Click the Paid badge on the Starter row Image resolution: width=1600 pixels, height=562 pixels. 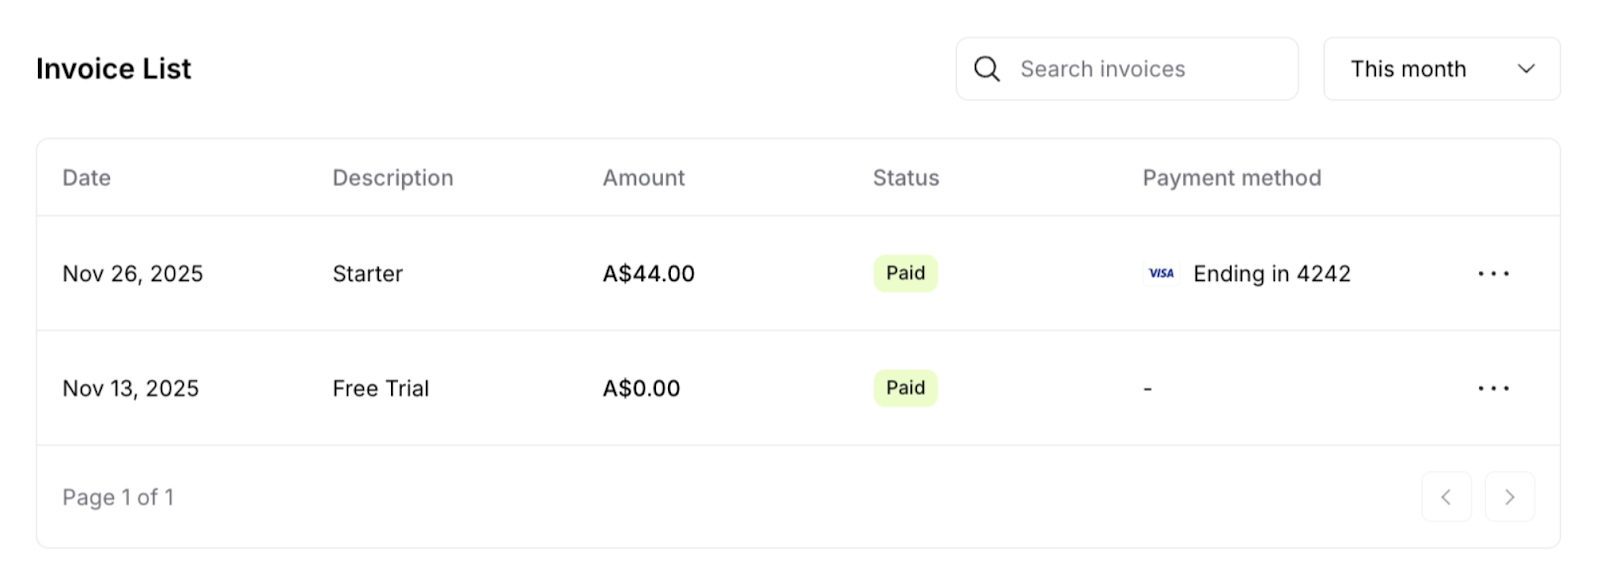tap(905, 273)
